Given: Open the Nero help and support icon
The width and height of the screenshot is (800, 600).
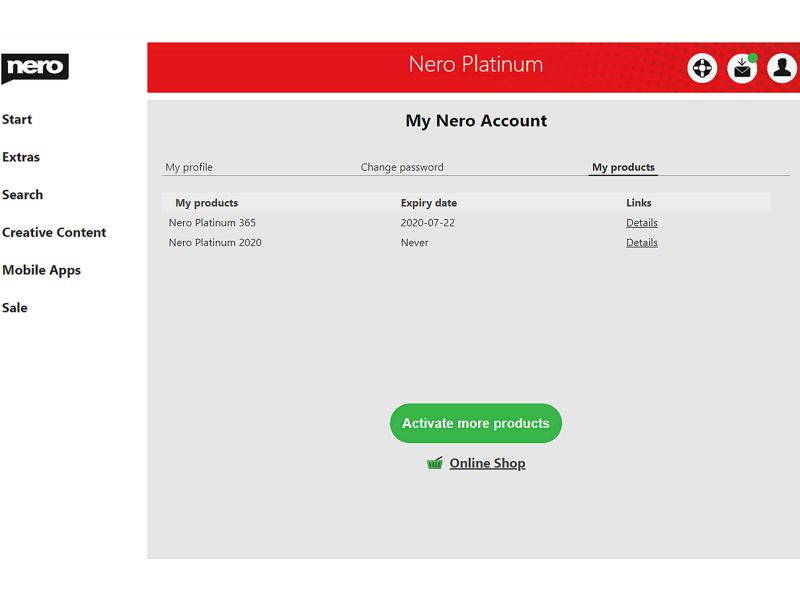Looking at the screenshot, I should 703,69.
